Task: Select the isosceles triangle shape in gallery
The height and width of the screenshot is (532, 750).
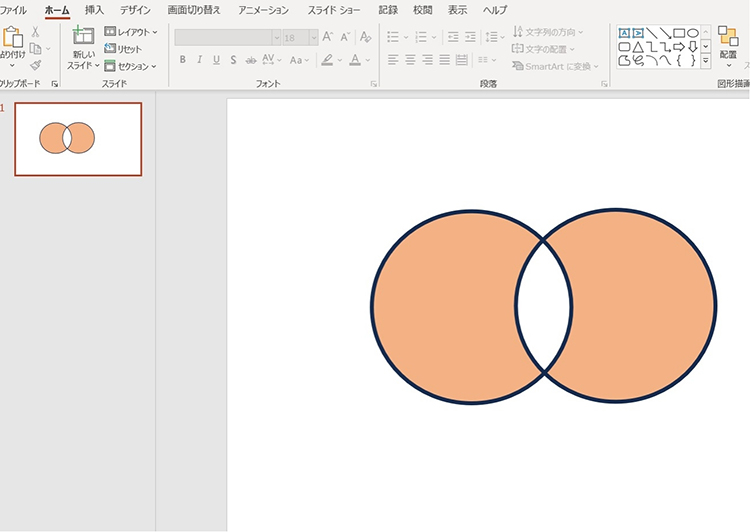Action: [x=638, y=46]
